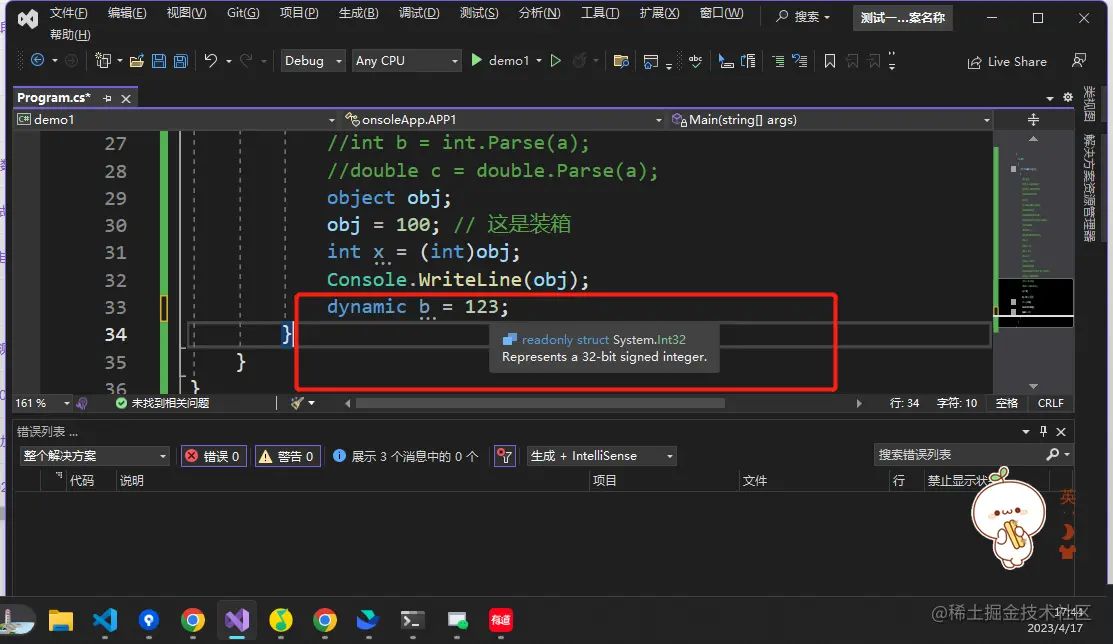The width and height of the screenshot is (1113, 644).
Task: Click the Save All double-disk icon
Action: point(181,61)
